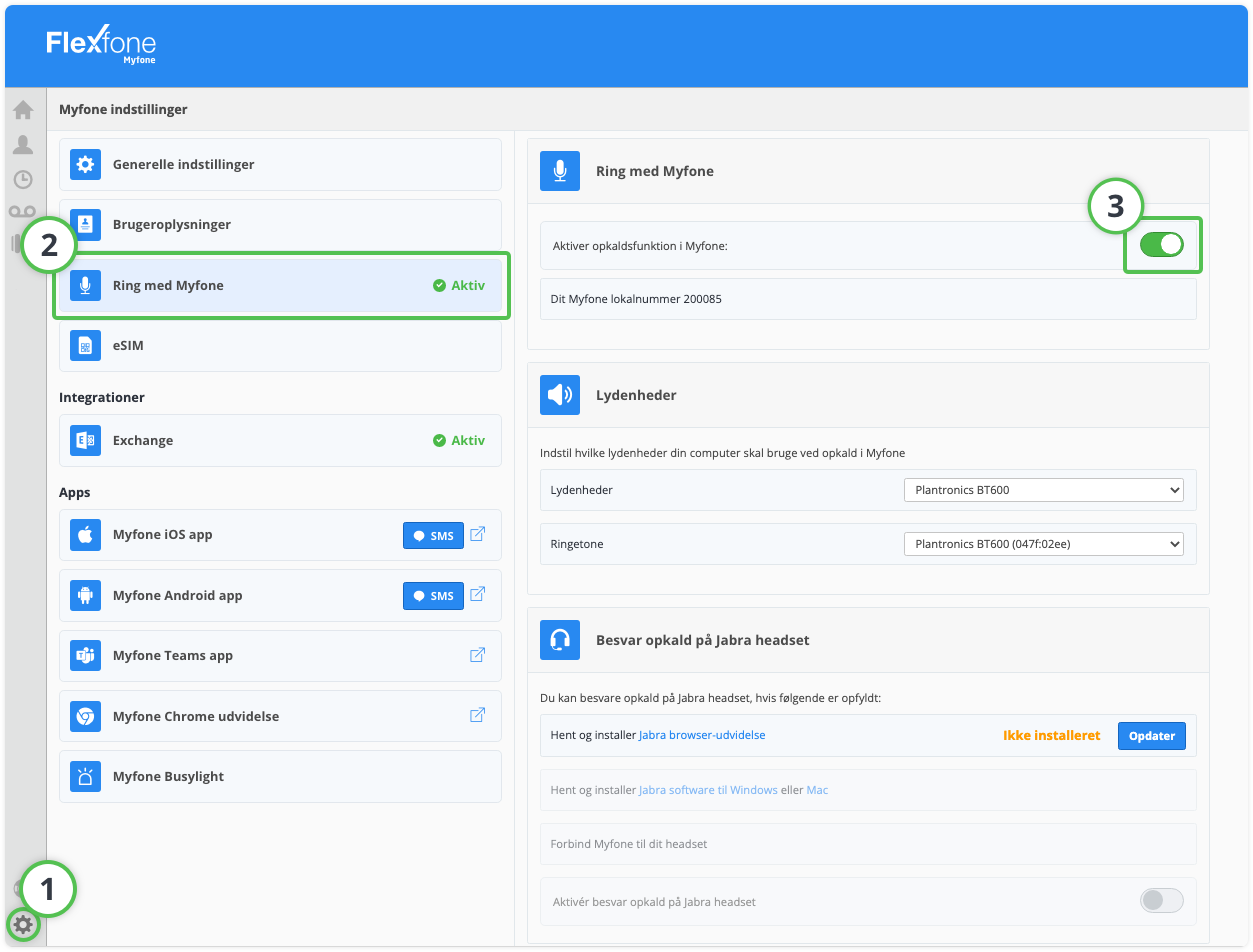This screenshot has height=952, width=1253.
Task: Open external link for Myfone Chrome udvidelse
Action: [x=478, y=716]
